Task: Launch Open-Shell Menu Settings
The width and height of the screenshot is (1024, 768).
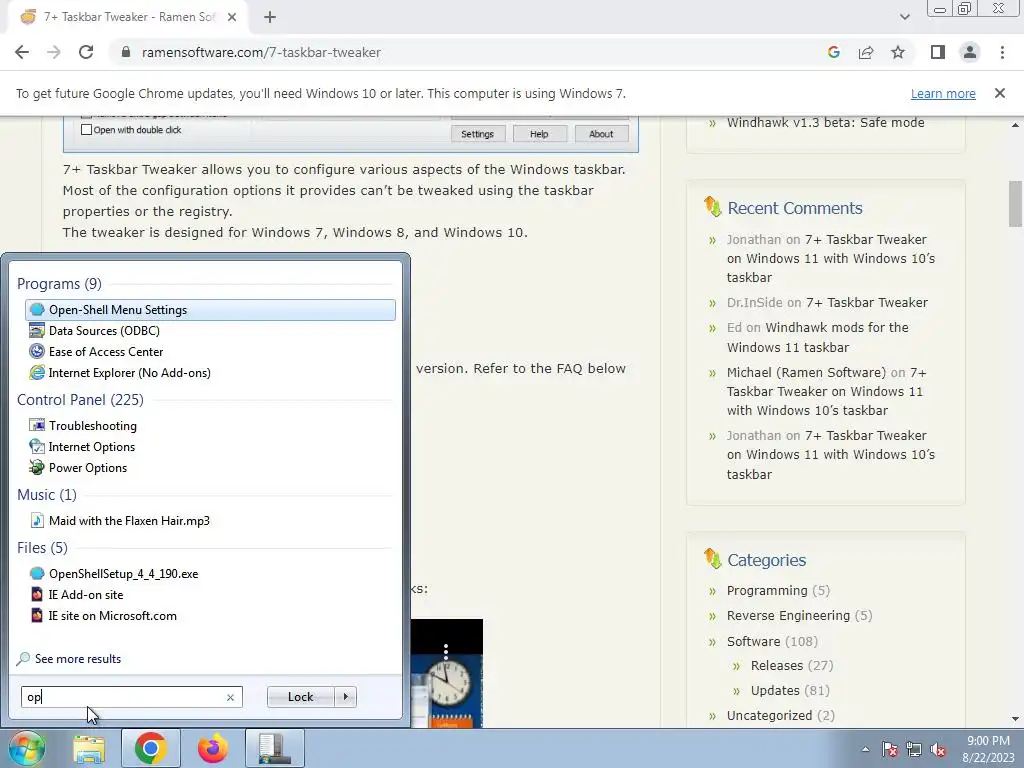Action: coord(210,310)
